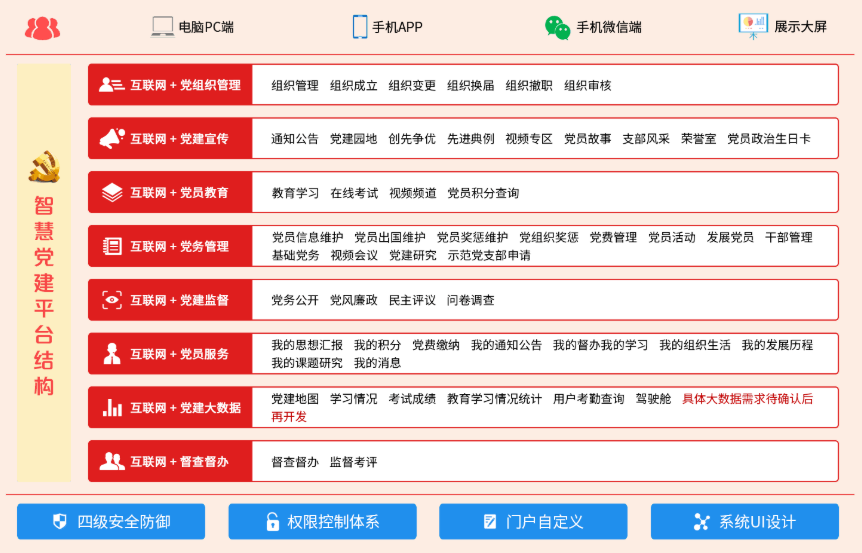Click the 发展党员 item

(x=730, y=237)
